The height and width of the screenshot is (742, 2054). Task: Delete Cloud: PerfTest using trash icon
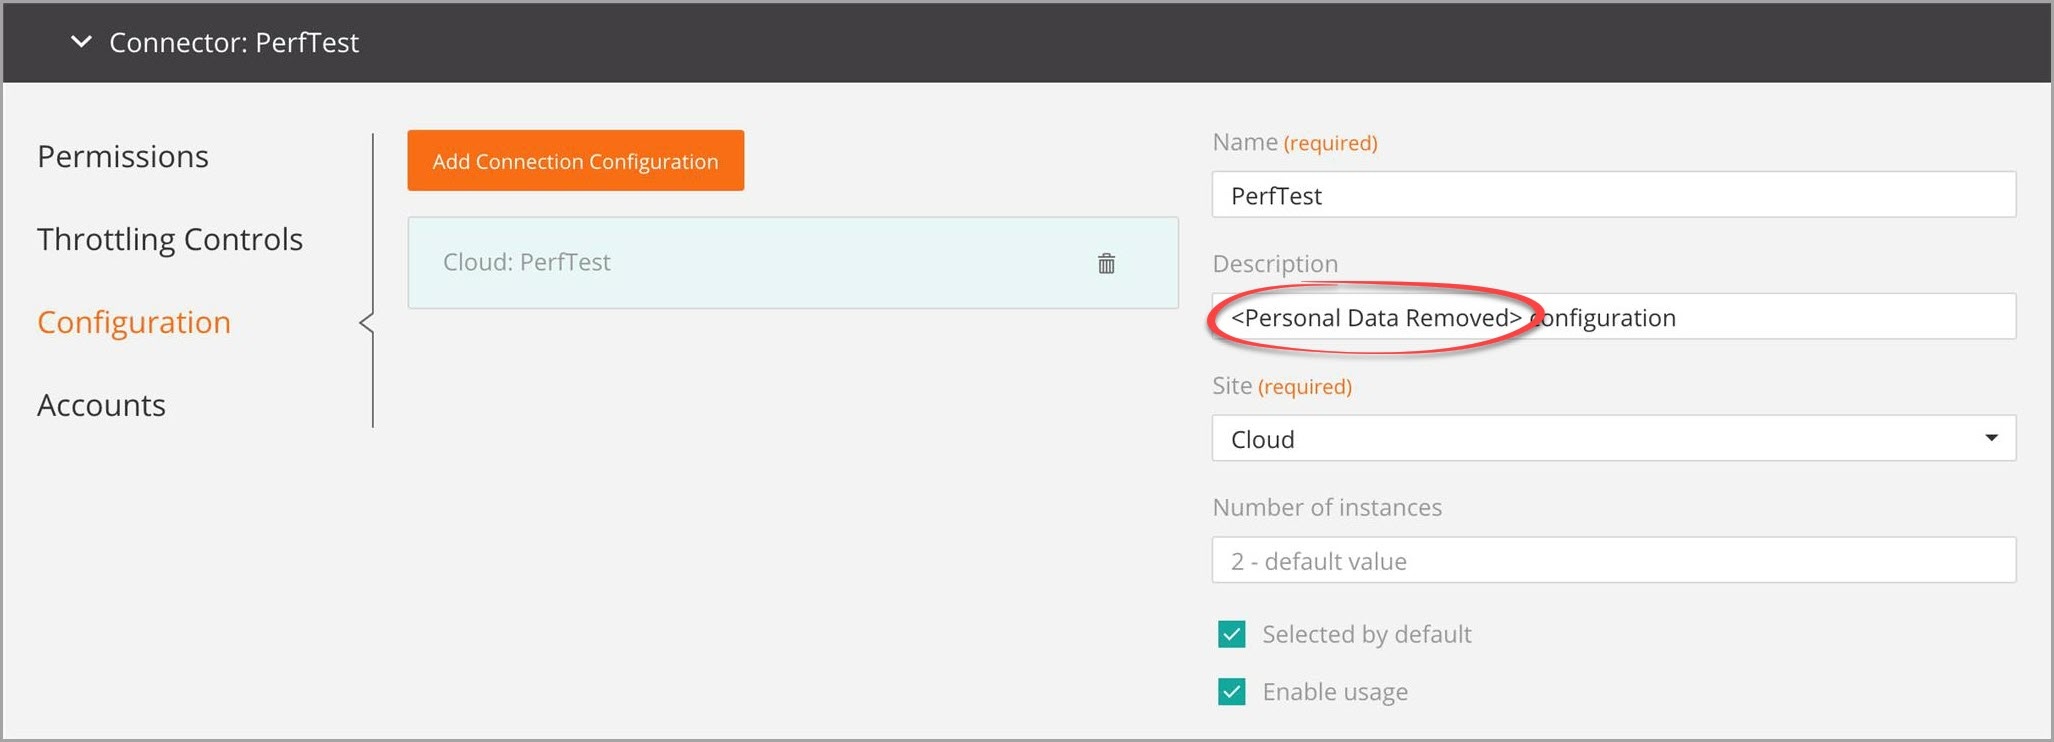pos(1106,264)
